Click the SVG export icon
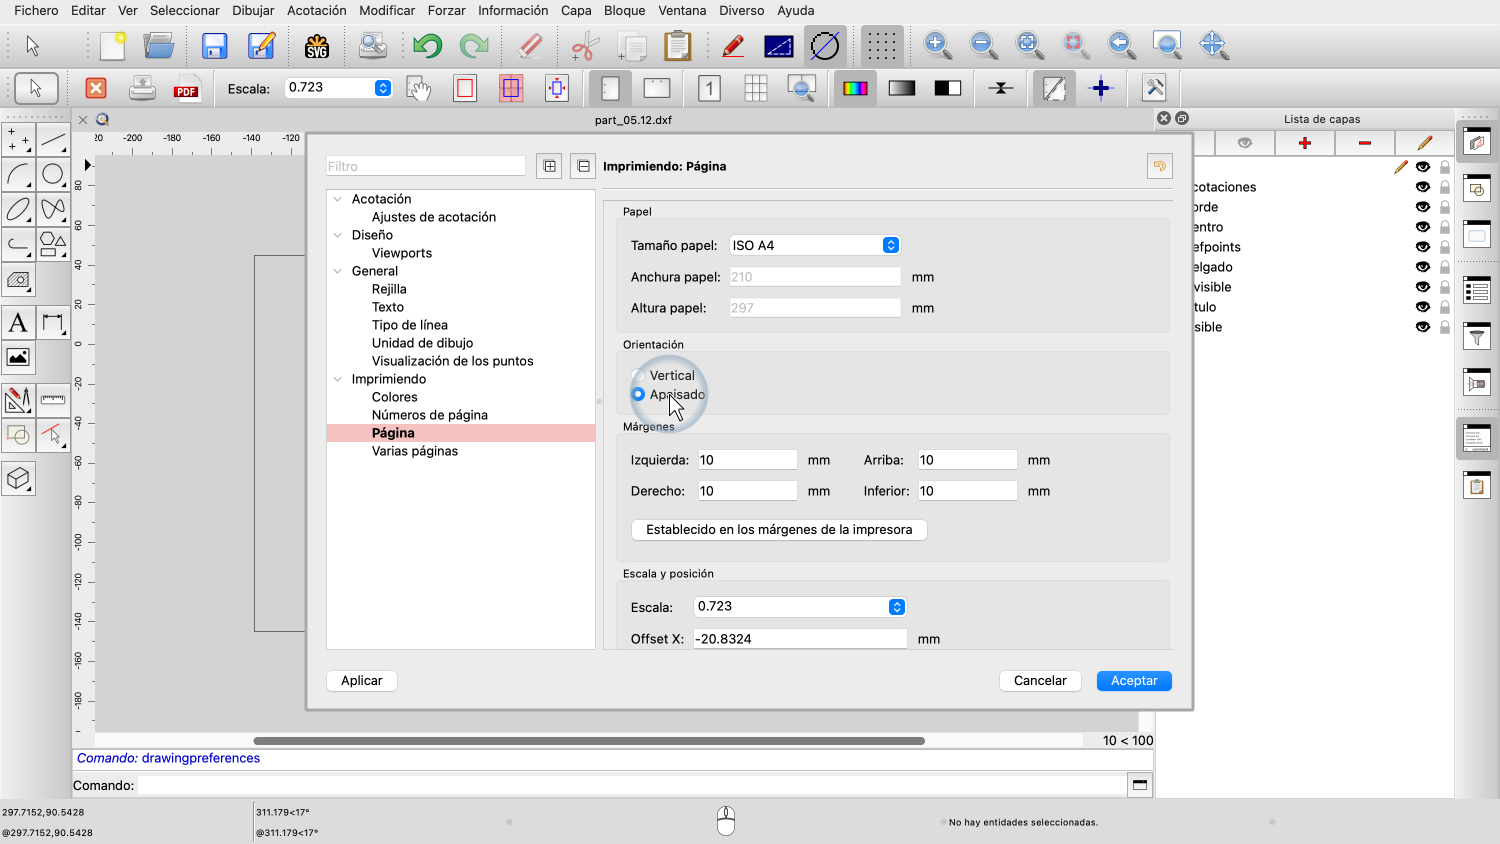 coord(317,46)
